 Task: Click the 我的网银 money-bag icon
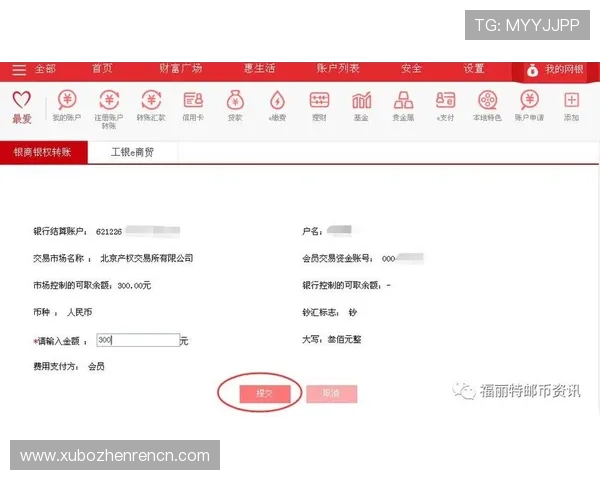pos(532,70)
